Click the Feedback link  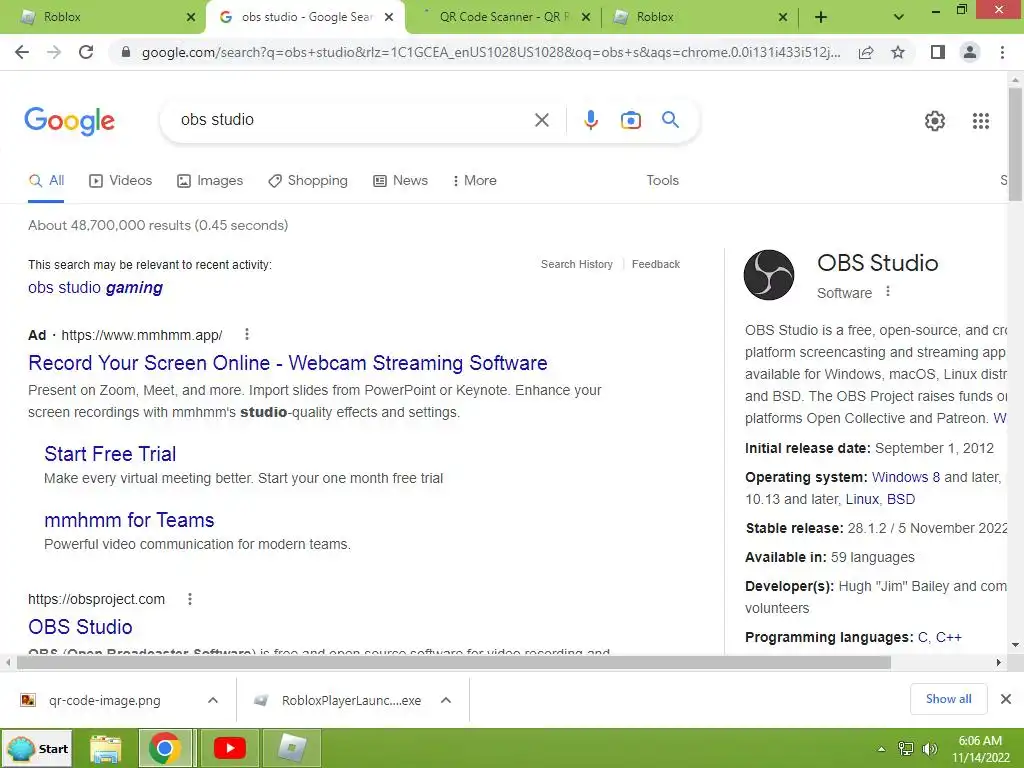coord(656,264)
